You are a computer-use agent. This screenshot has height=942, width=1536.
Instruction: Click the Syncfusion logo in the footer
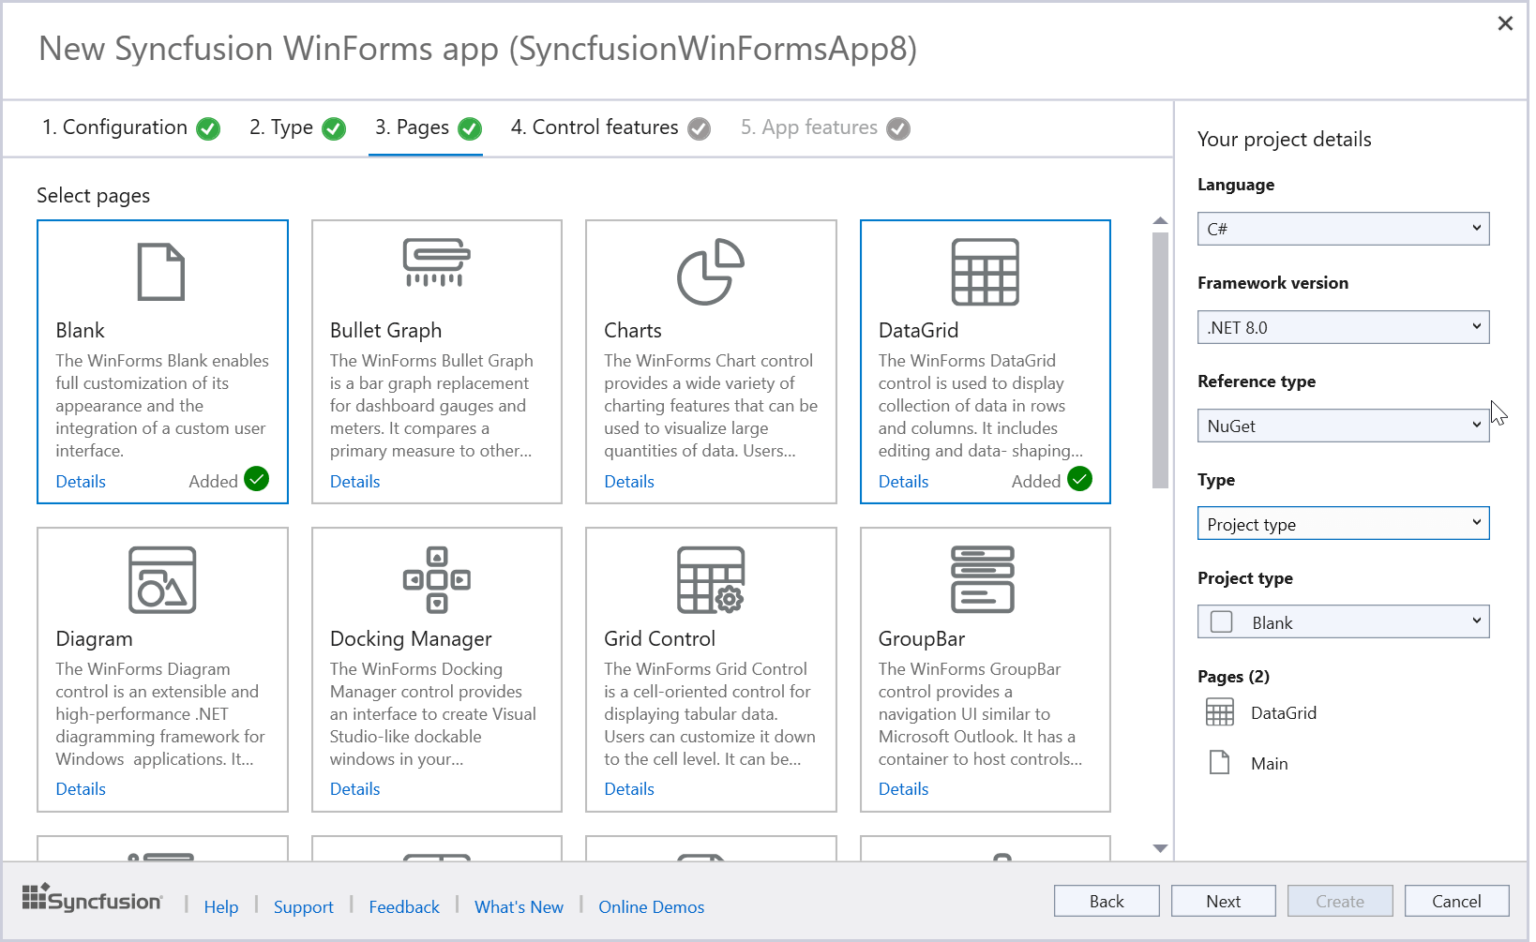tap(92, 898)
